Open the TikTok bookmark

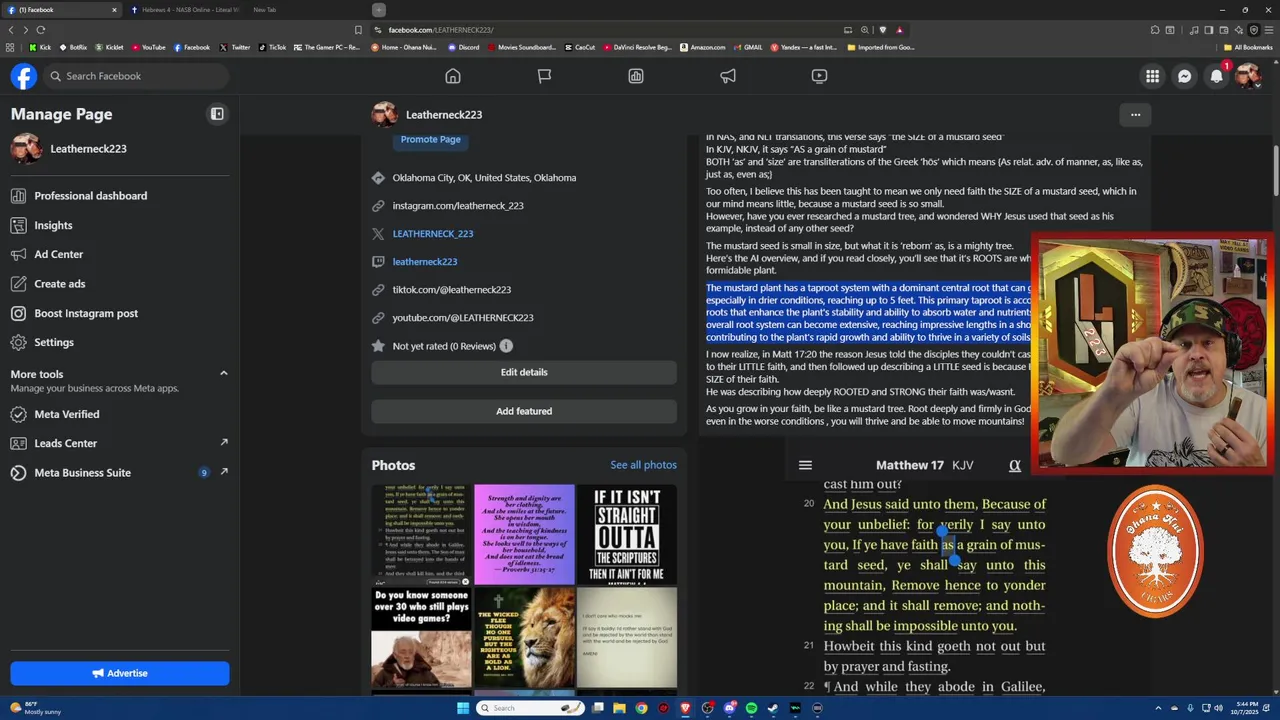coord(272,47)
